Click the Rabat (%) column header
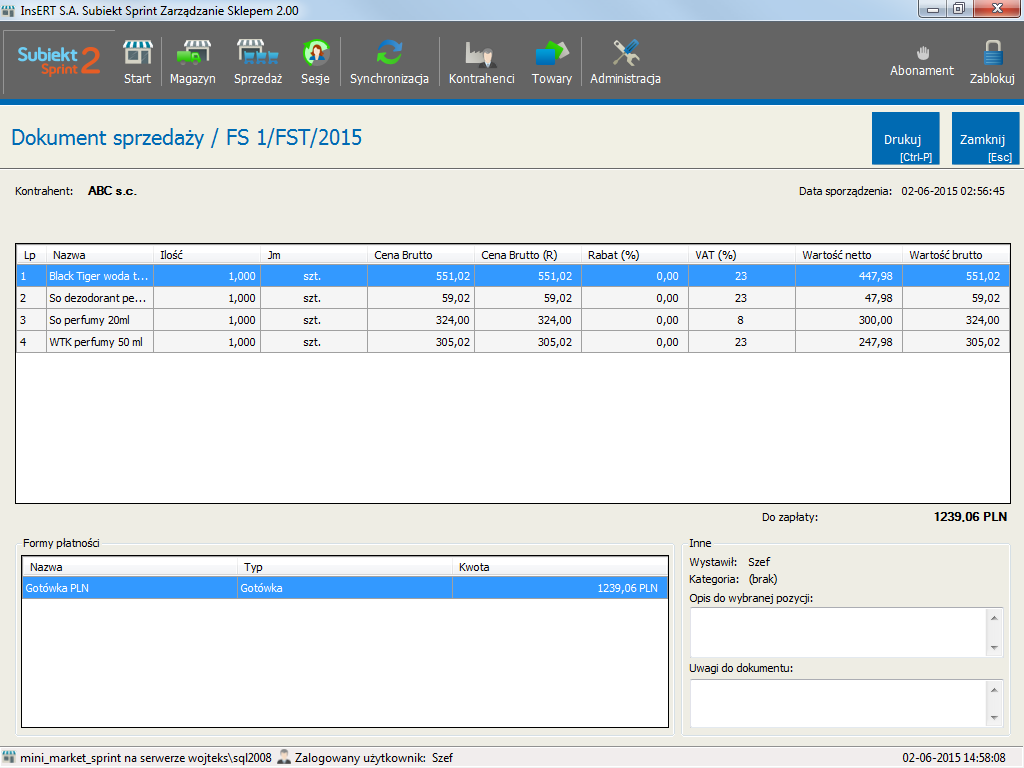1024x768 pixels. pyautogui.click(x=635, y=255)
